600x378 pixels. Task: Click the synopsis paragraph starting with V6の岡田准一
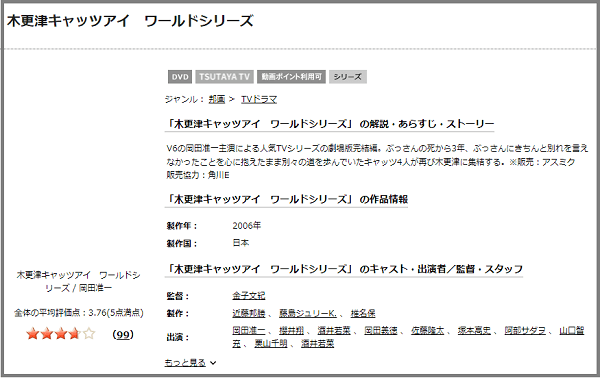377,161
